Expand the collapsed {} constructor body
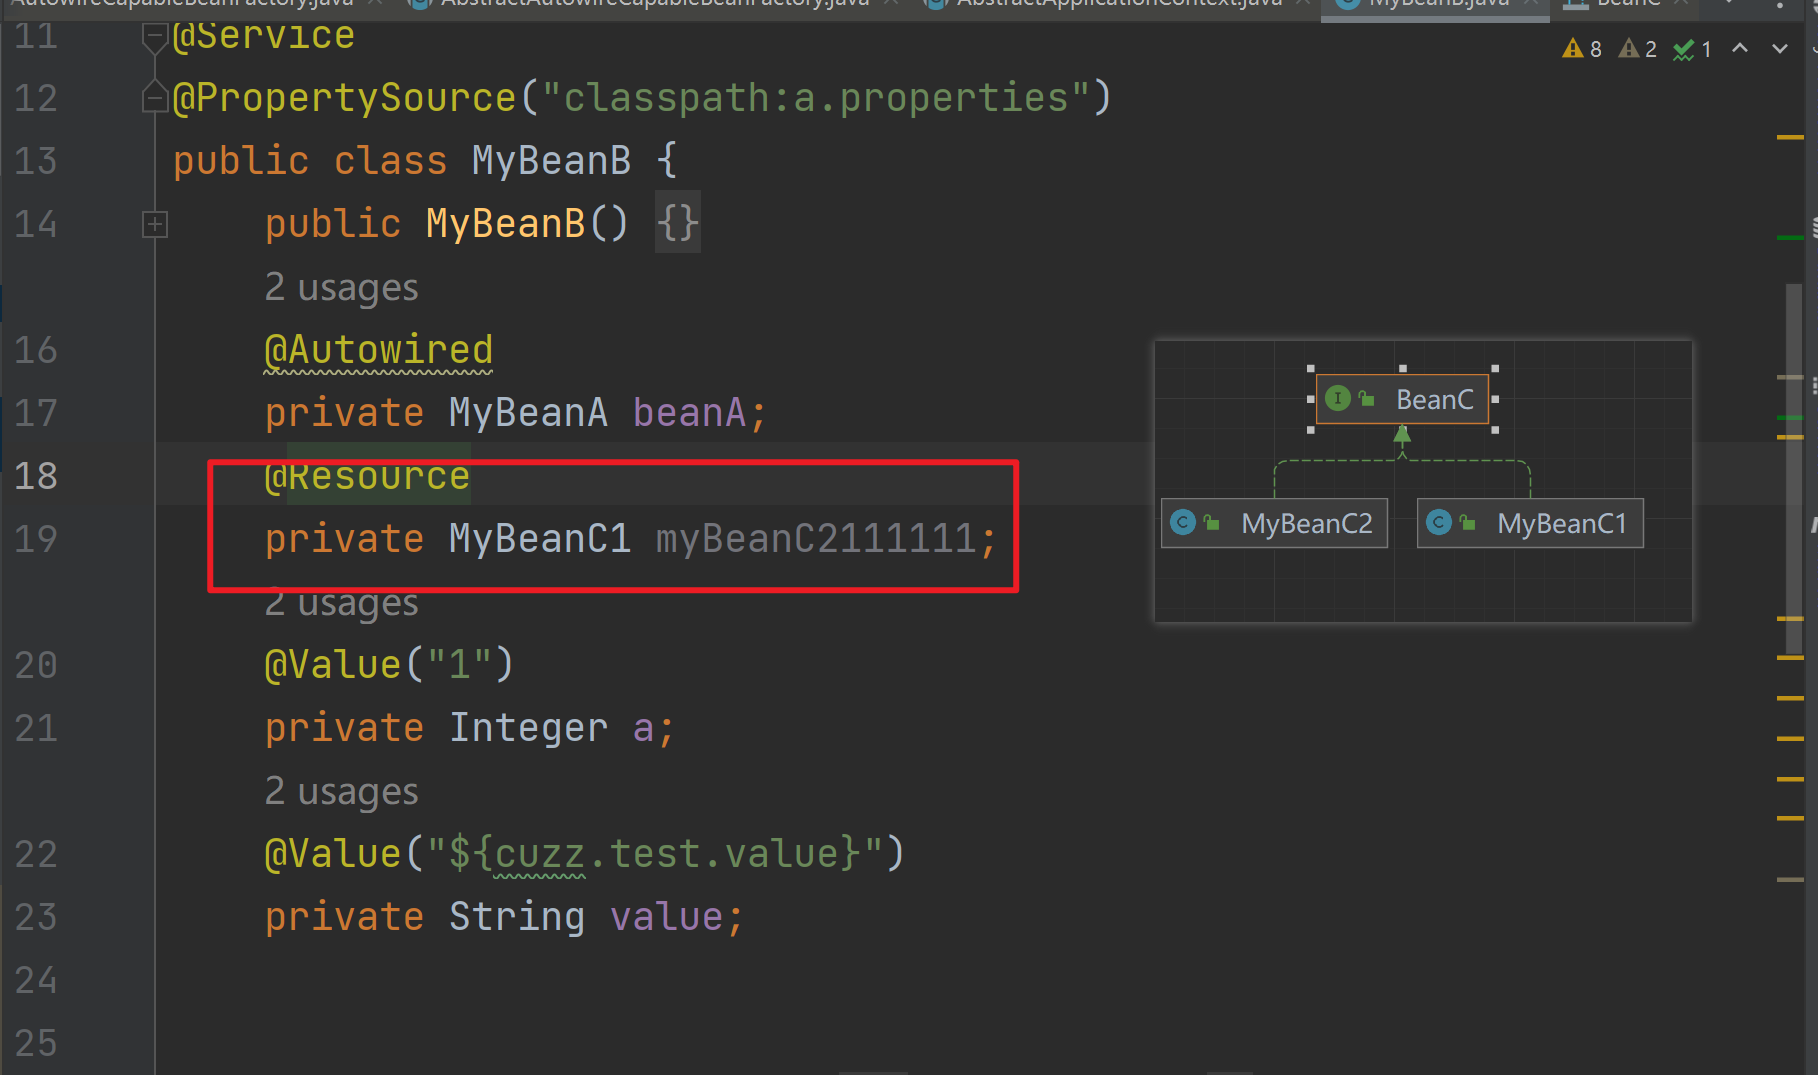 678,223
